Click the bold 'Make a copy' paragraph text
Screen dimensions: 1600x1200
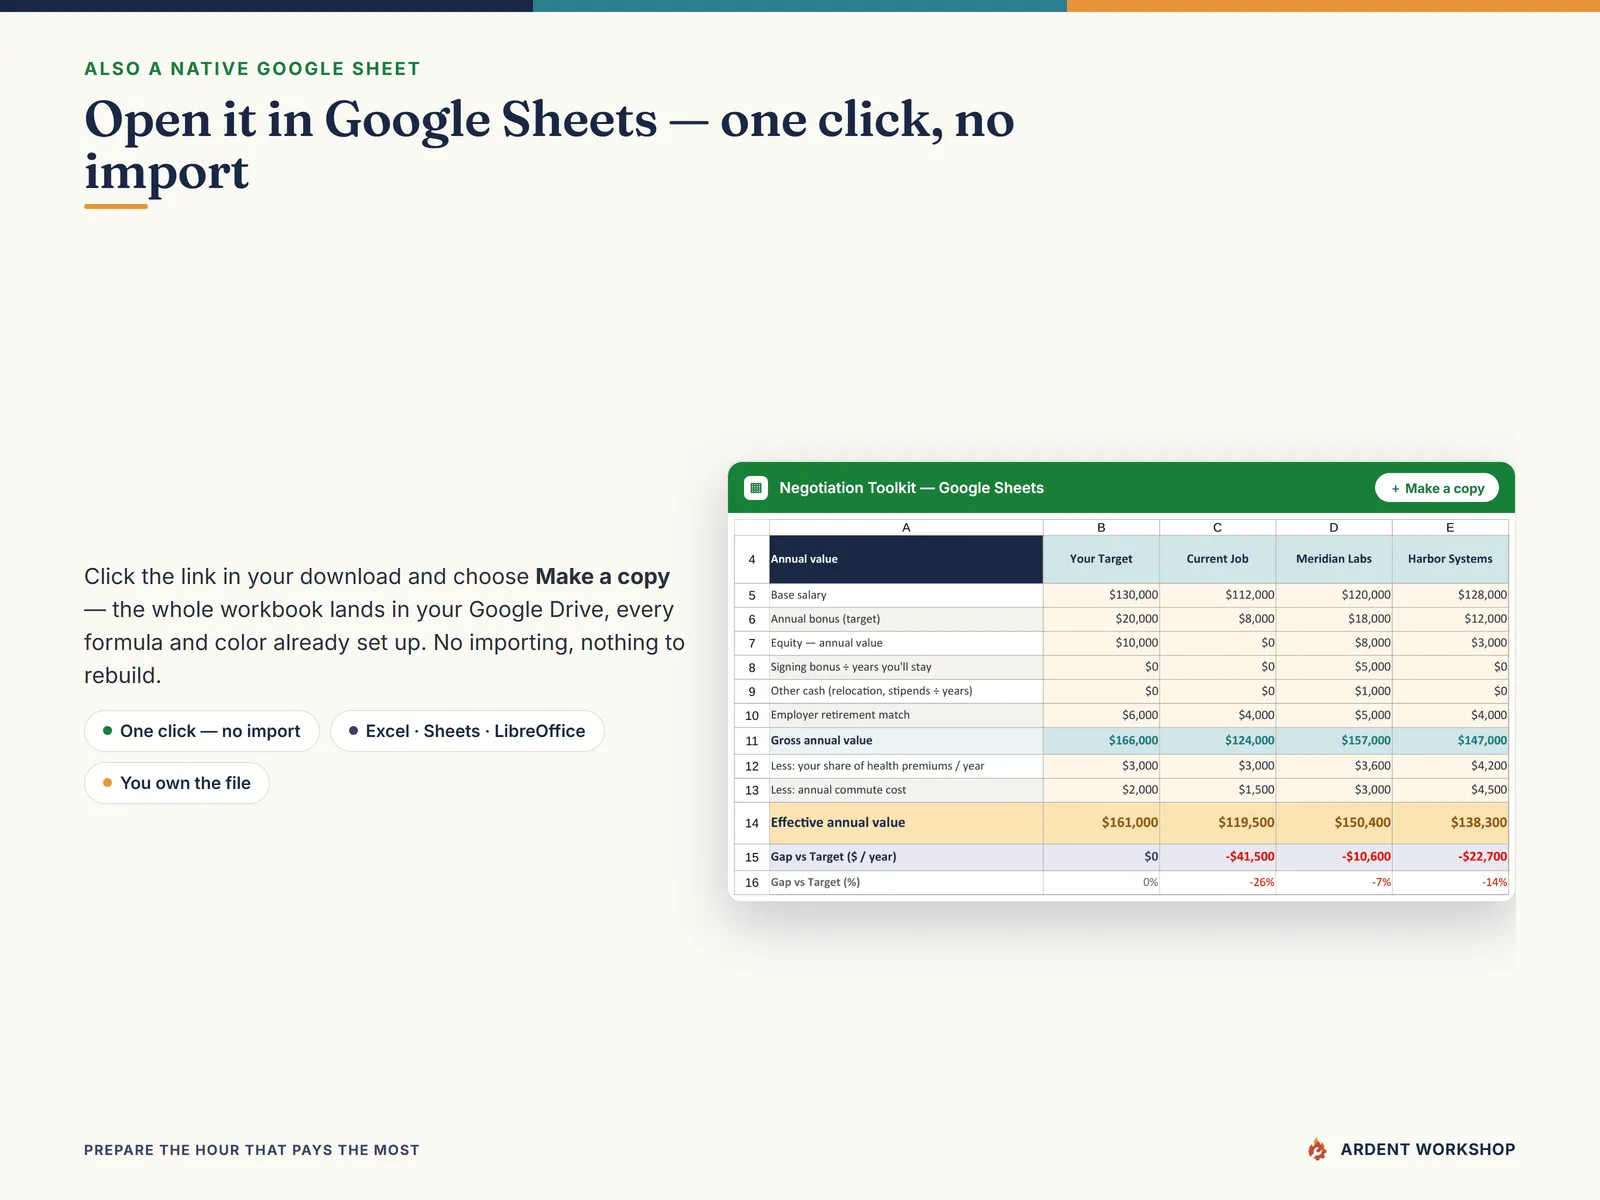pyautogui.click(x=602, y=577)
